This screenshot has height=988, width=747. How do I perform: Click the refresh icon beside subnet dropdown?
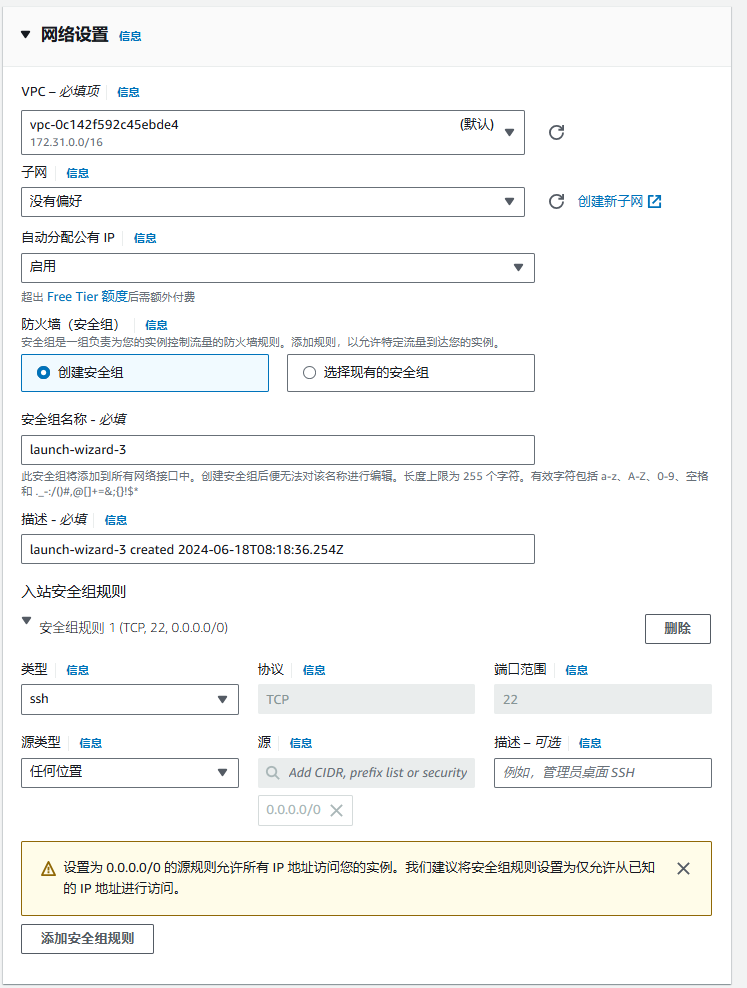pyautogui.click(x=557, y=202)
